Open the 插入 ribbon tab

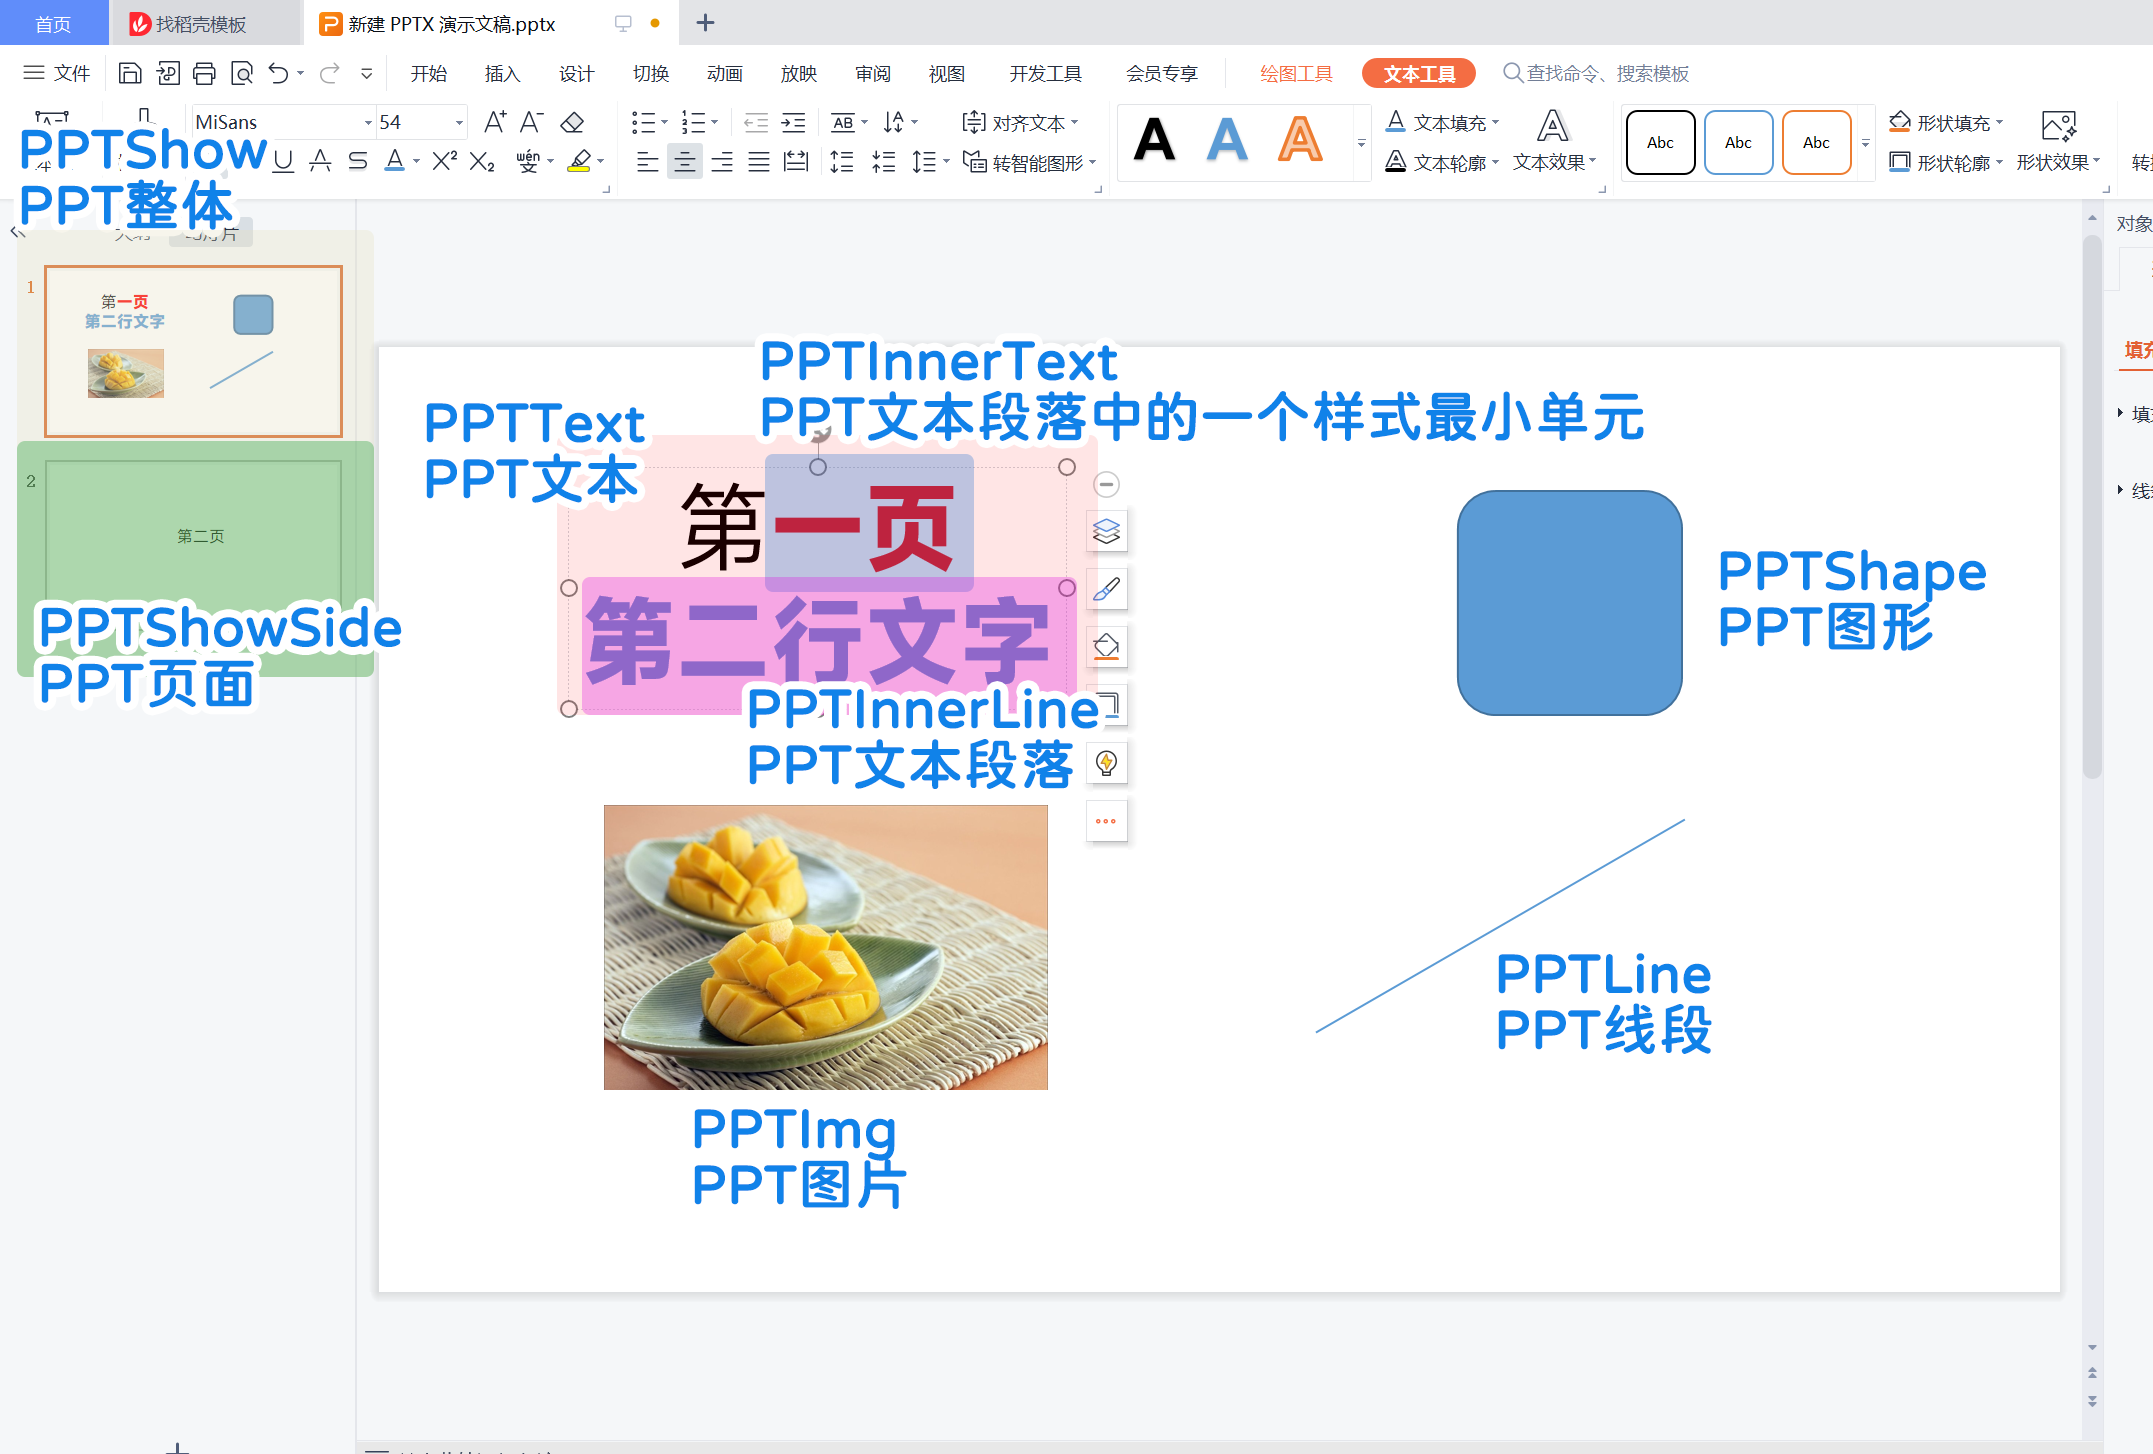click(502, 73)
